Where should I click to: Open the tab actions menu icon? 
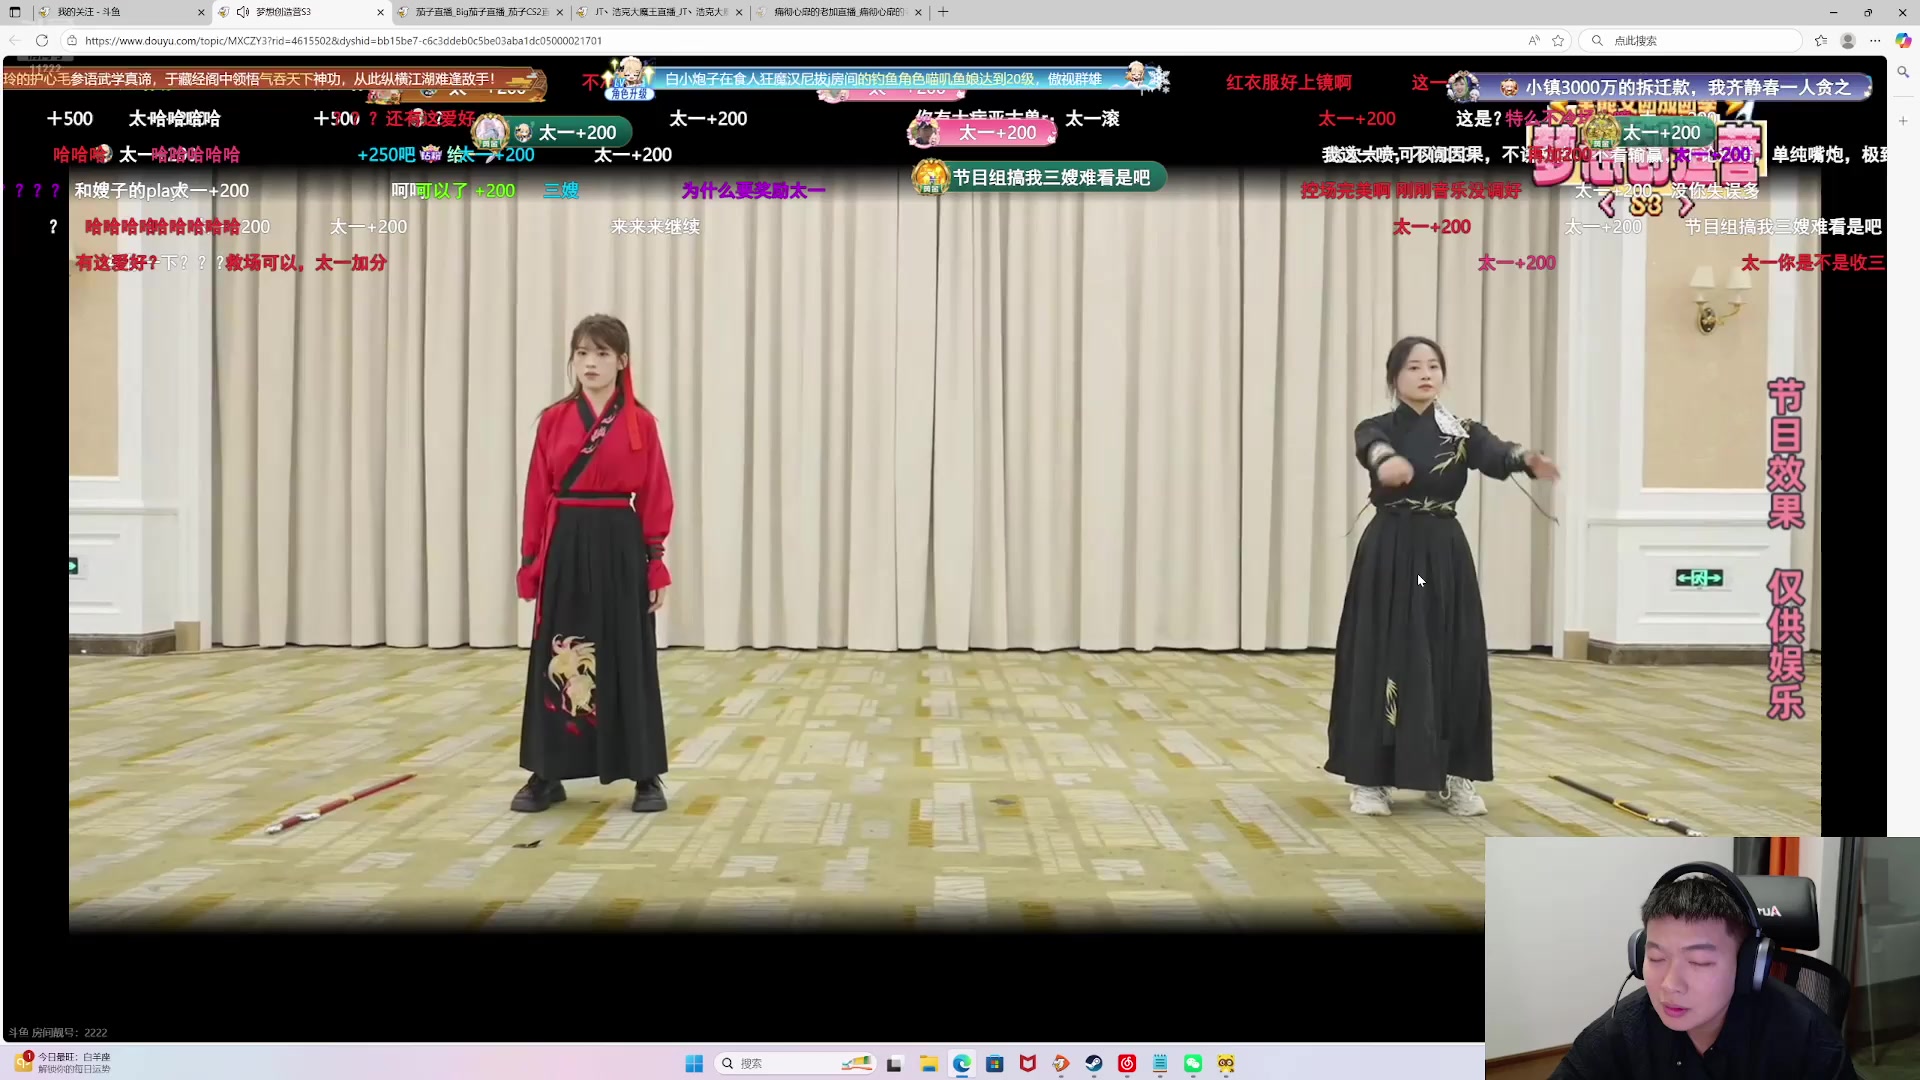click(x=15, y=12)
